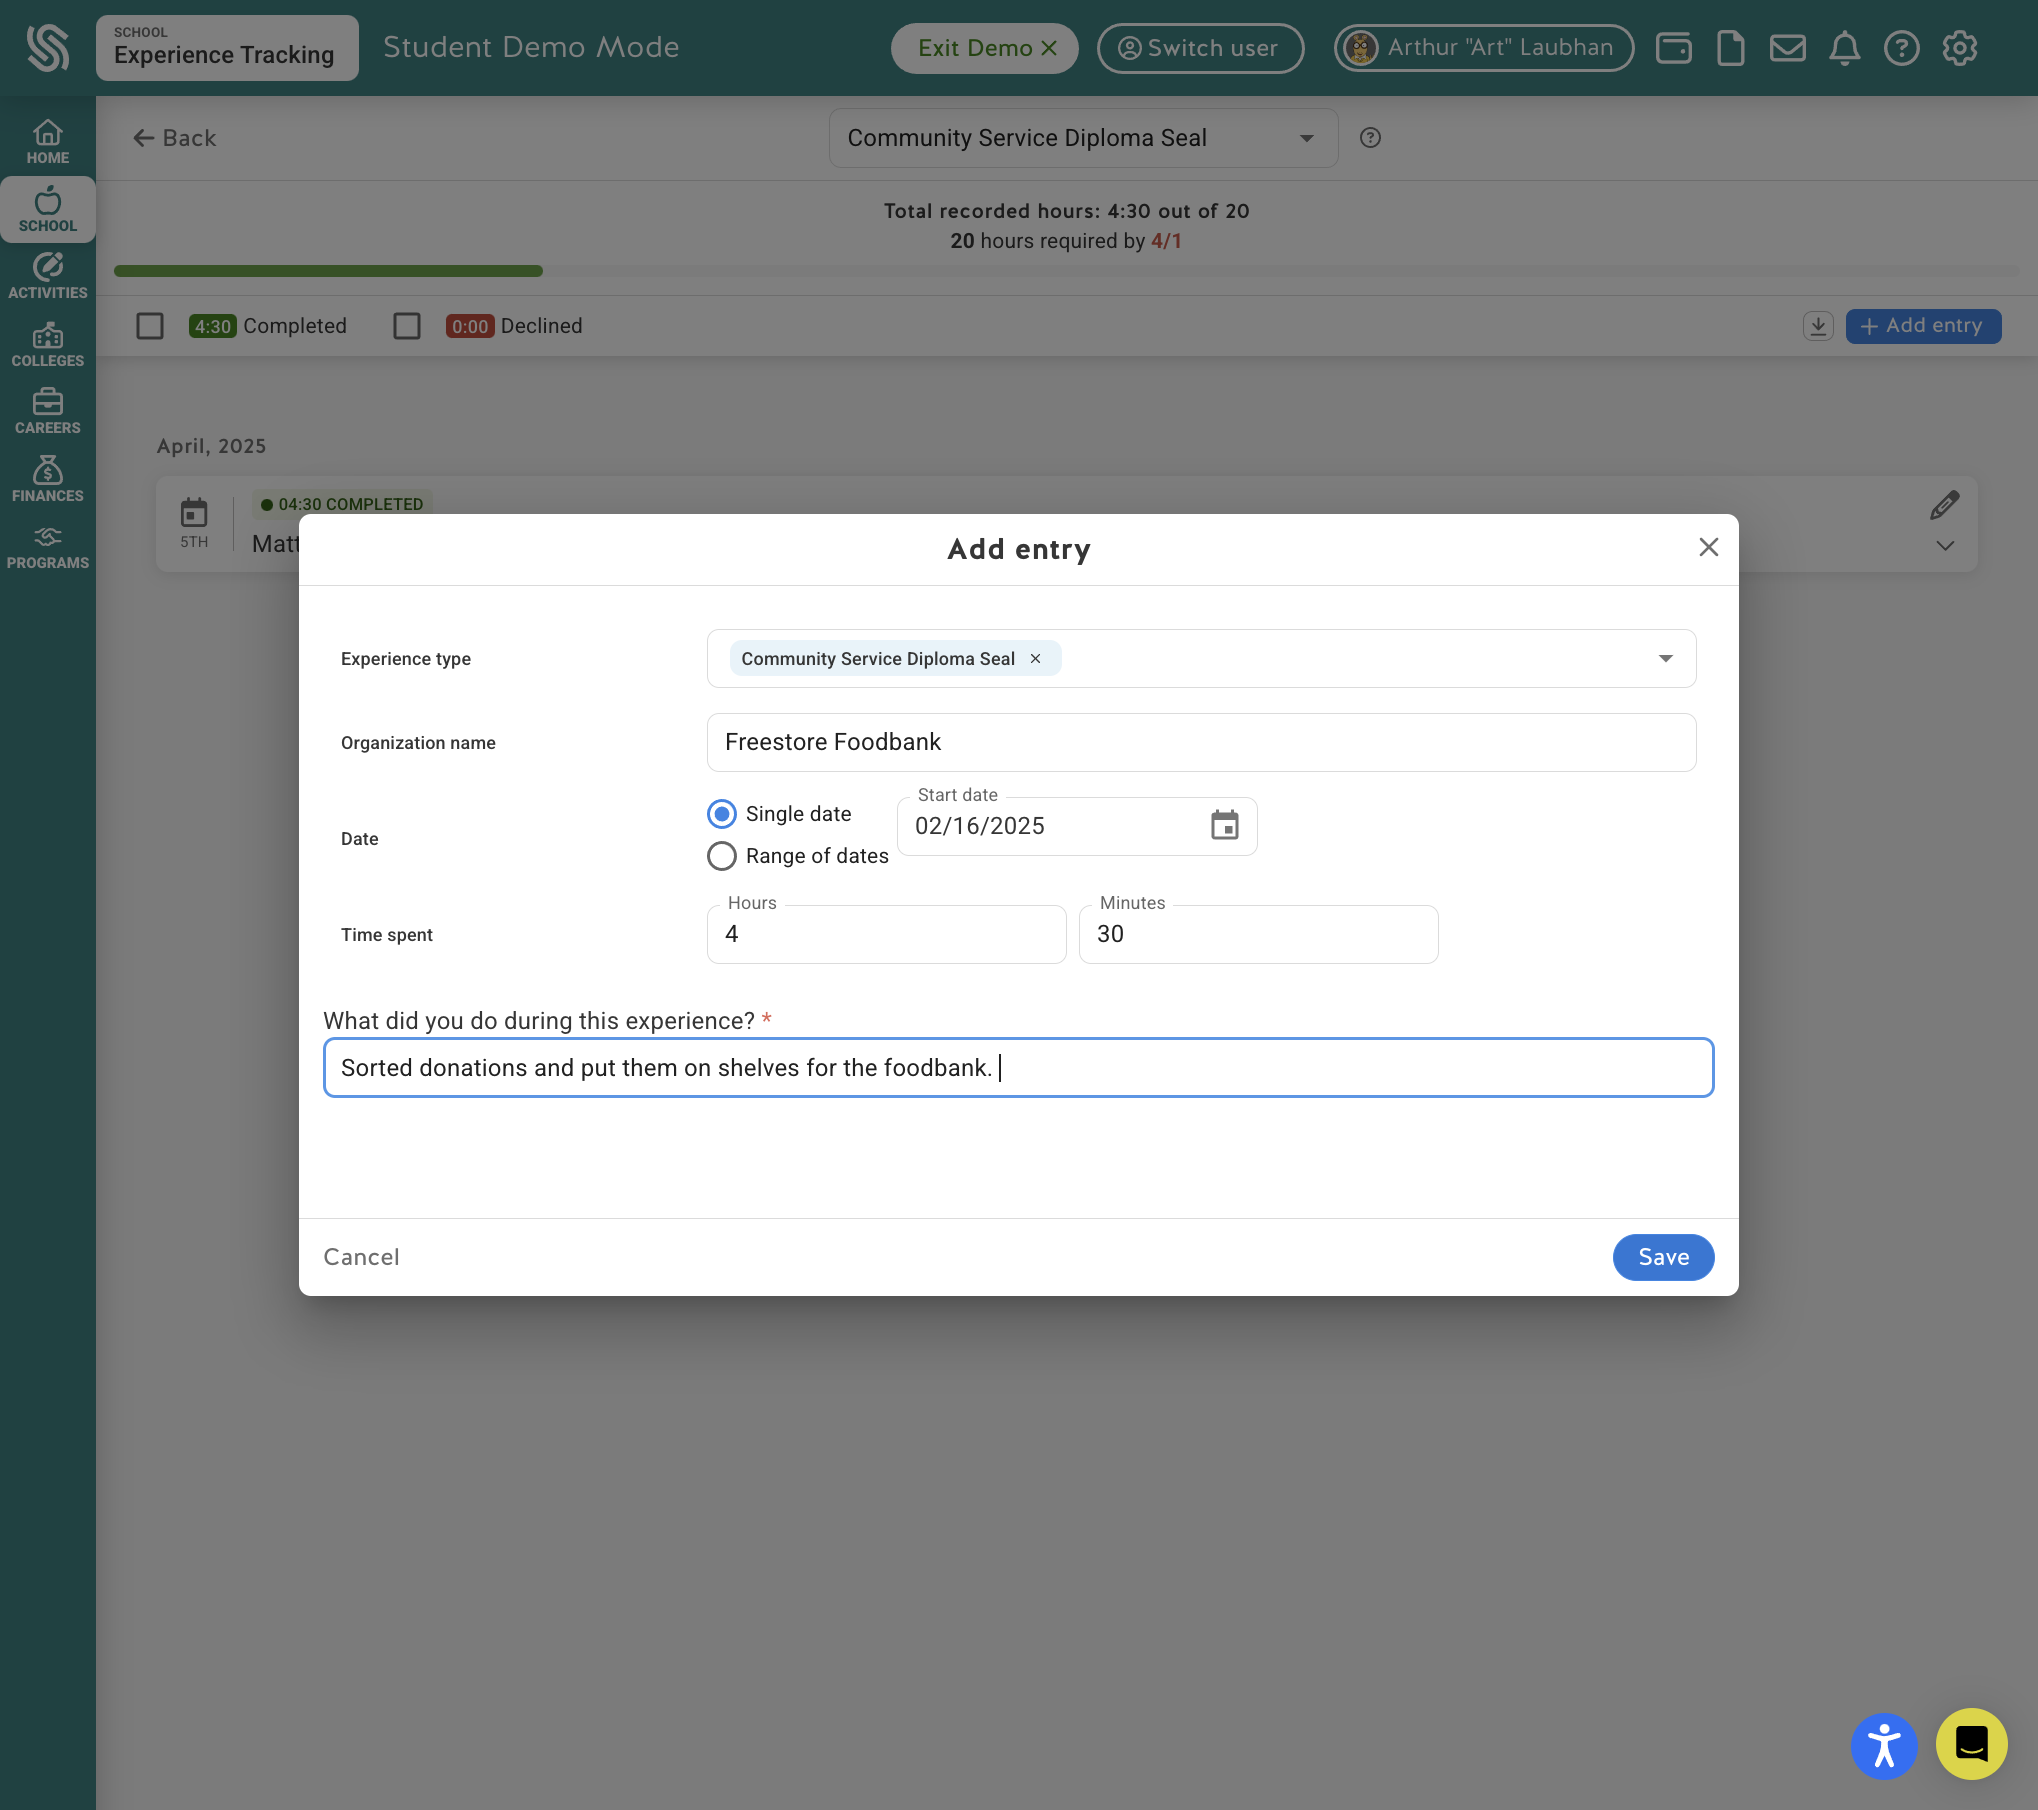Close the Add entry dialog with X

point(1708,547)
